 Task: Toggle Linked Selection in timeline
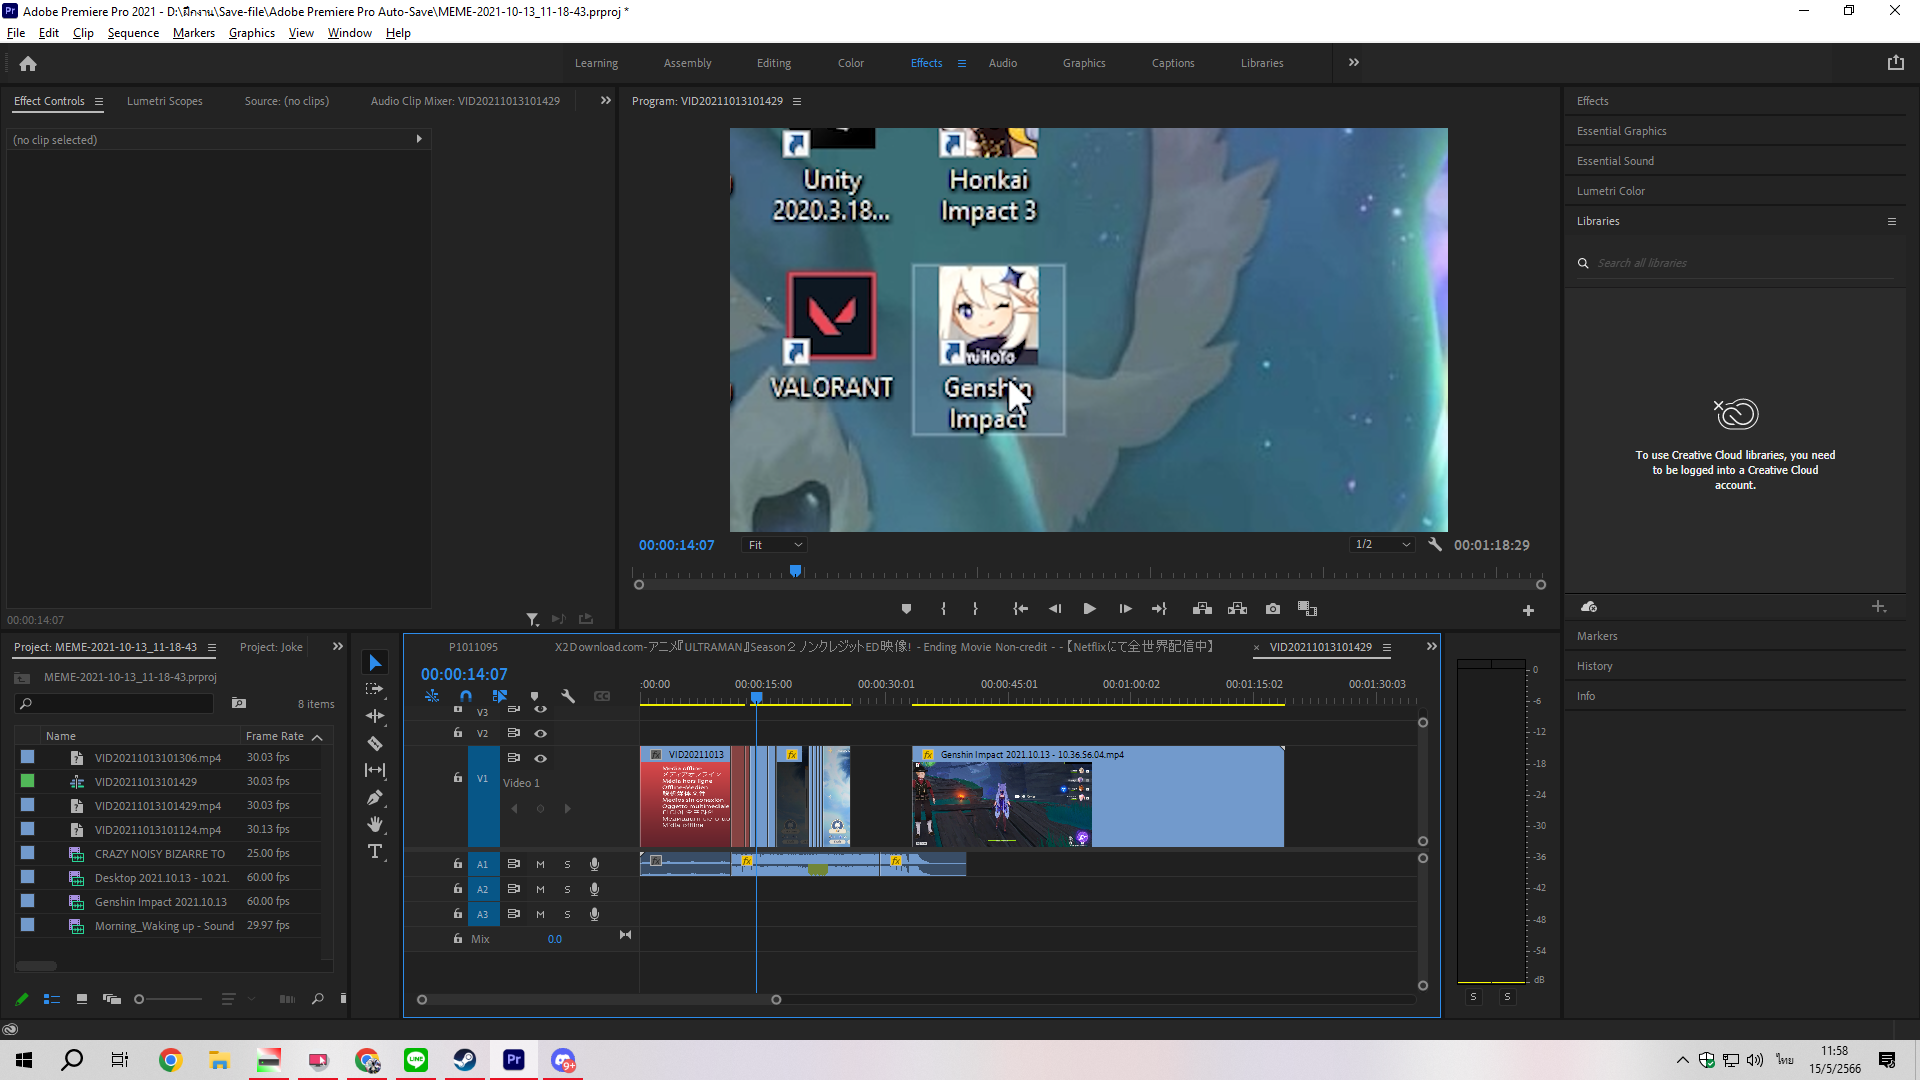click(x=500, y=696)
